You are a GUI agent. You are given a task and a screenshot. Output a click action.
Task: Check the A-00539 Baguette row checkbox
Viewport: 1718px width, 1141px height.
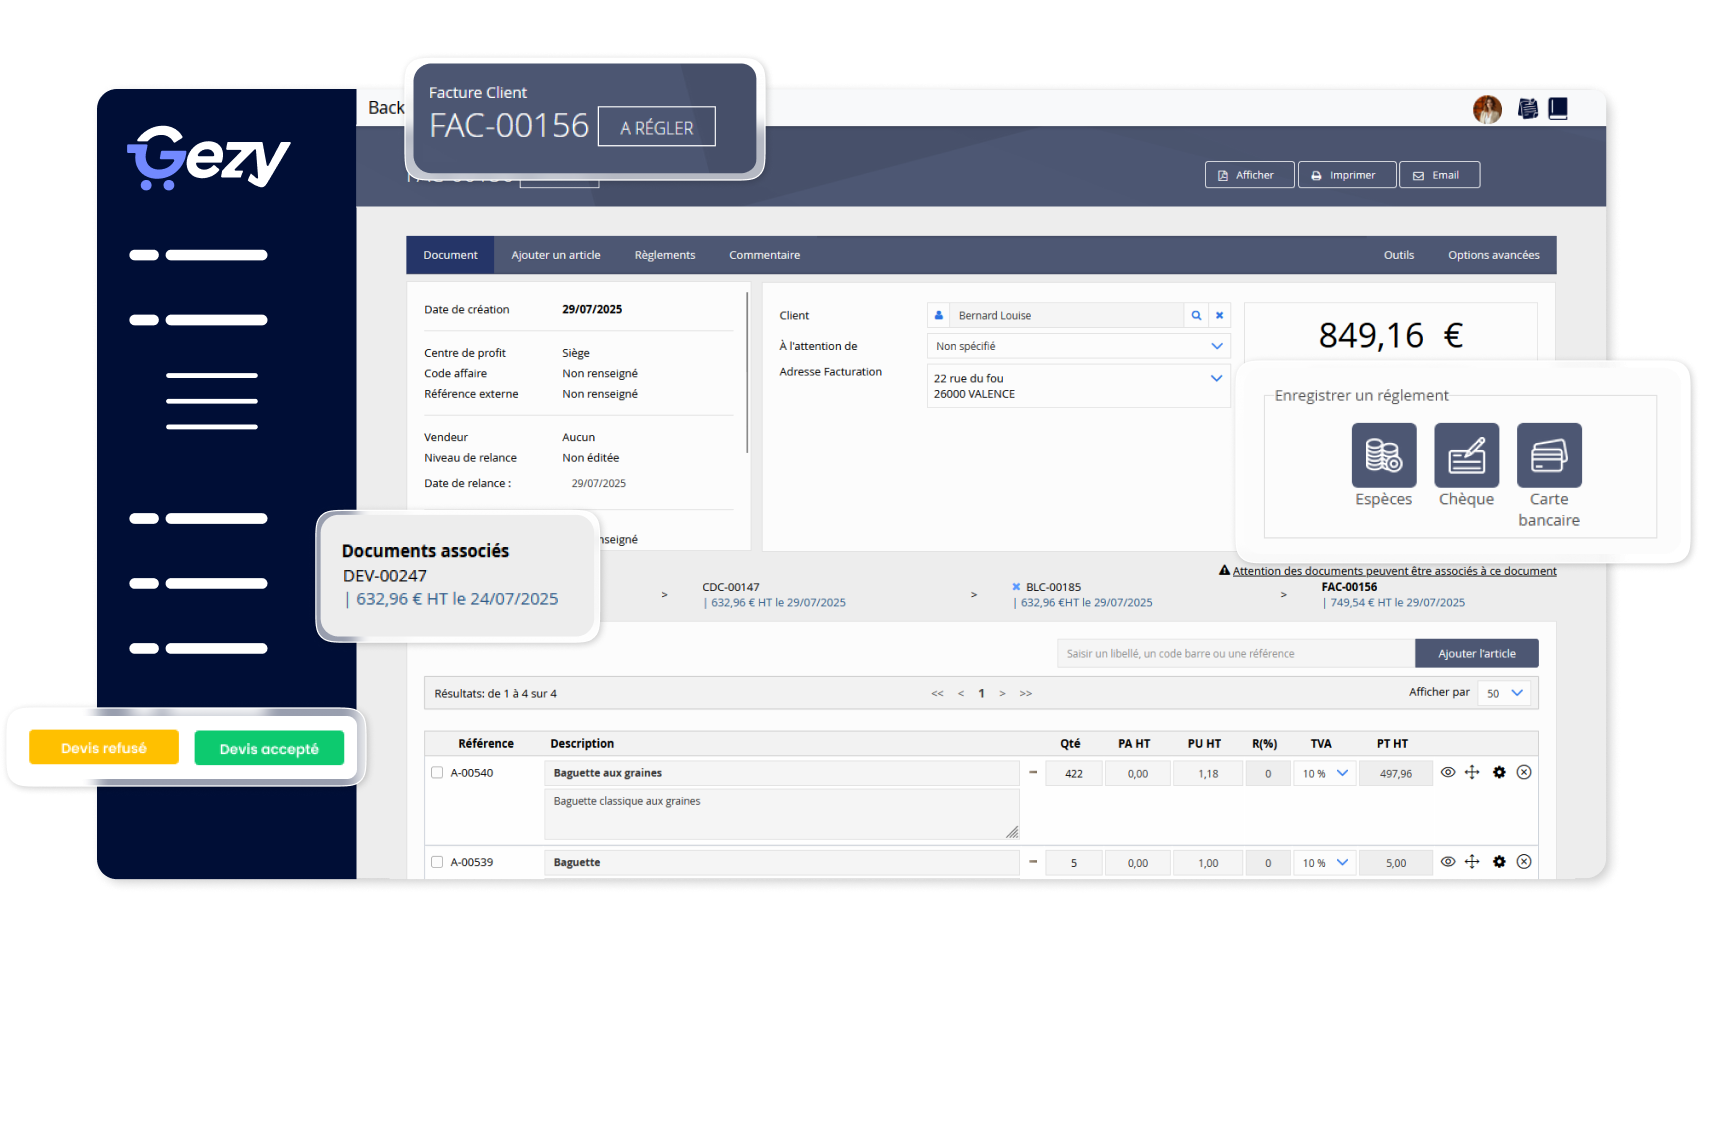436,861
